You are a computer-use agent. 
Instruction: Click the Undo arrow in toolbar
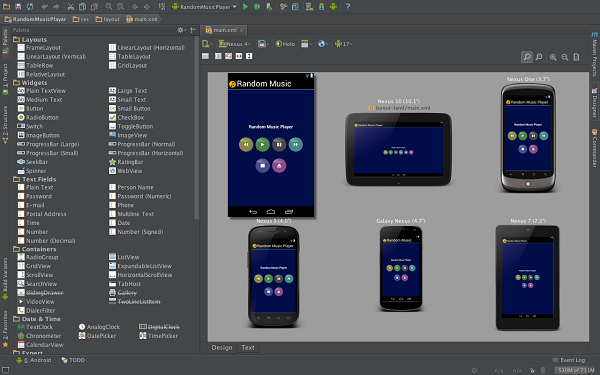point(45,7)
